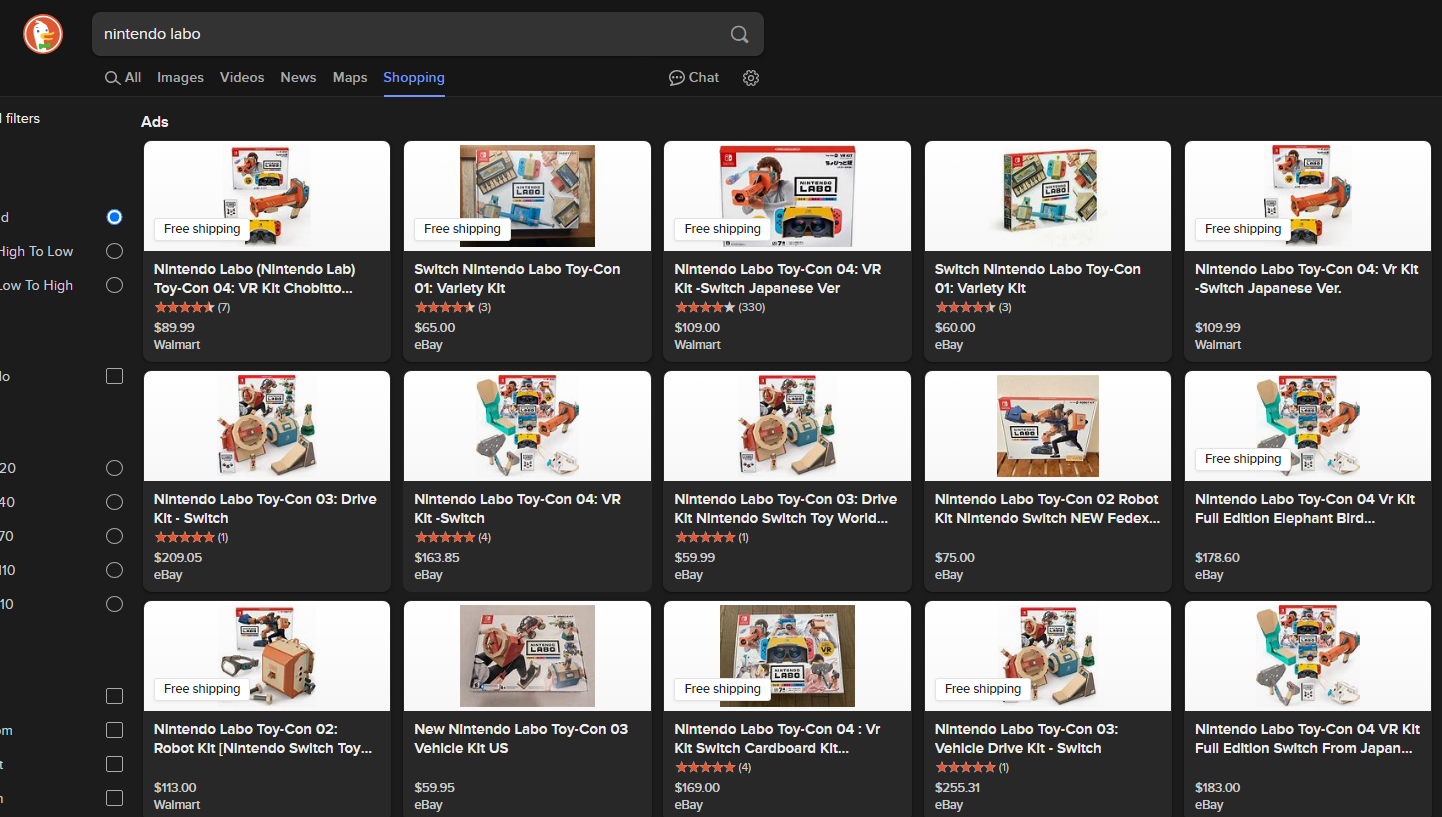1442x817 pixels.
Task: Switch to the Maps tab
Action: [350, 78]
